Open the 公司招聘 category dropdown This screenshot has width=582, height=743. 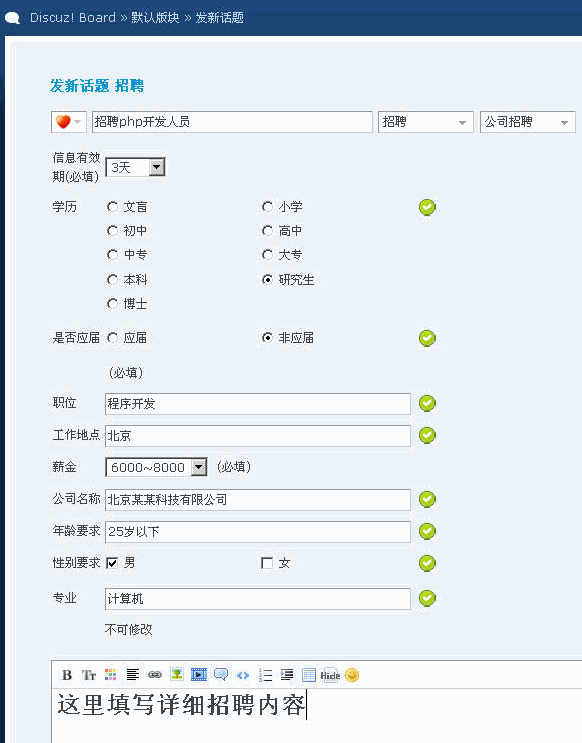527,122
